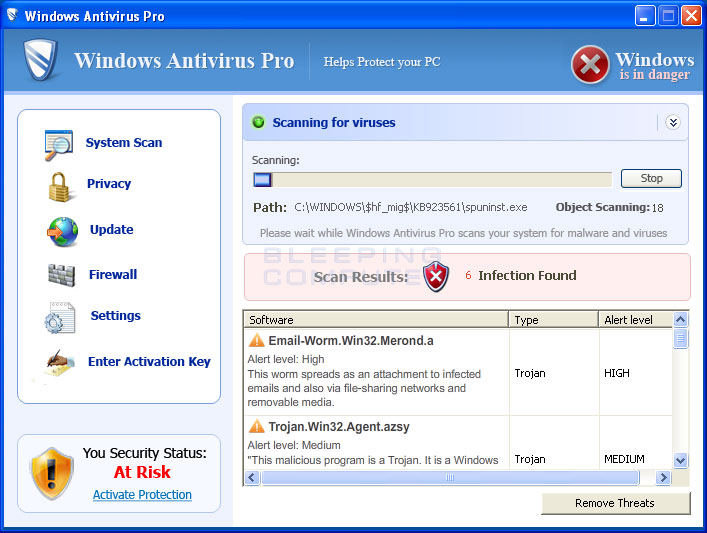Click the warning icon beside Trojan.Win32.Agent.azsy

pos(257,426)
